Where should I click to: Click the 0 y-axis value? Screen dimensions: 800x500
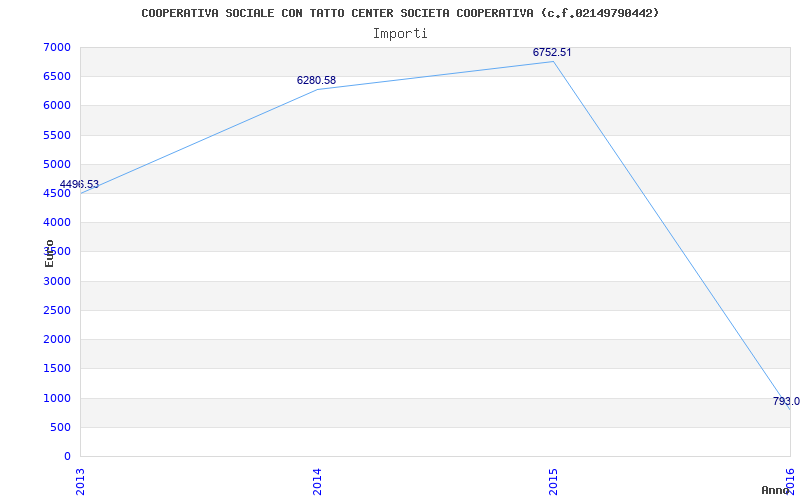tap(67, 456)
